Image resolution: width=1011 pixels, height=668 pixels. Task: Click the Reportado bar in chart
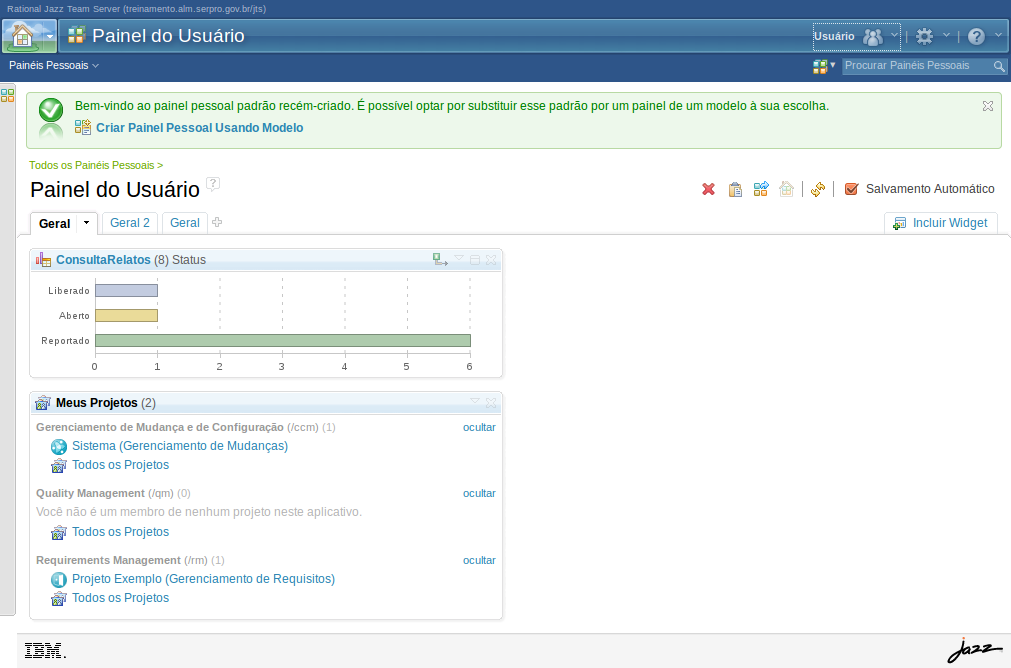pos(283,340)
